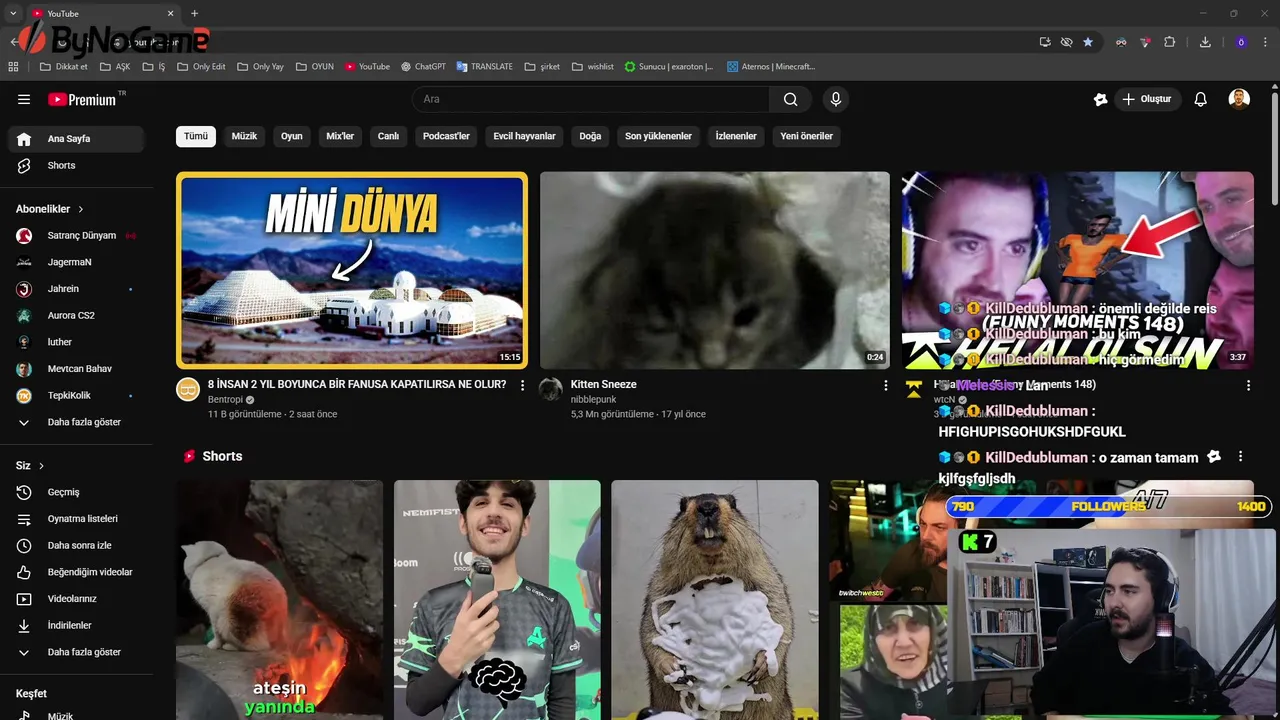Click the search magnifier button
The width and height of the screenshot is (1280, 720).
(790, 99)
